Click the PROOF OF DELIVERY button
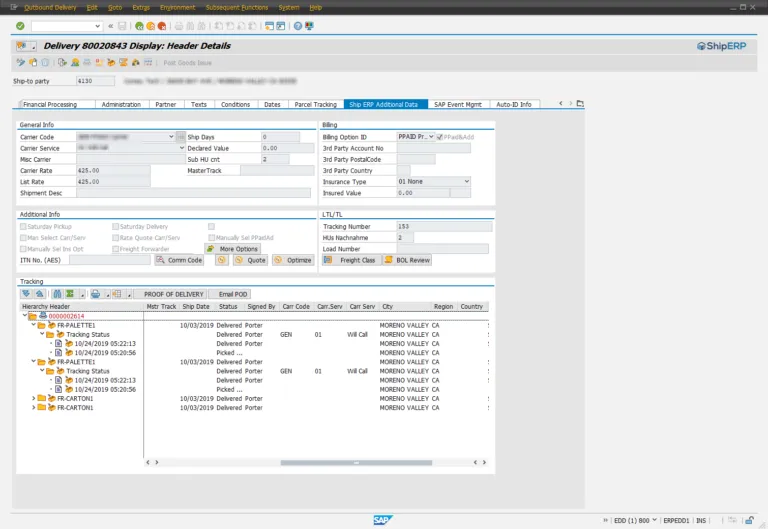This screenshot has height=529, width=768. (x=173, y=294)
